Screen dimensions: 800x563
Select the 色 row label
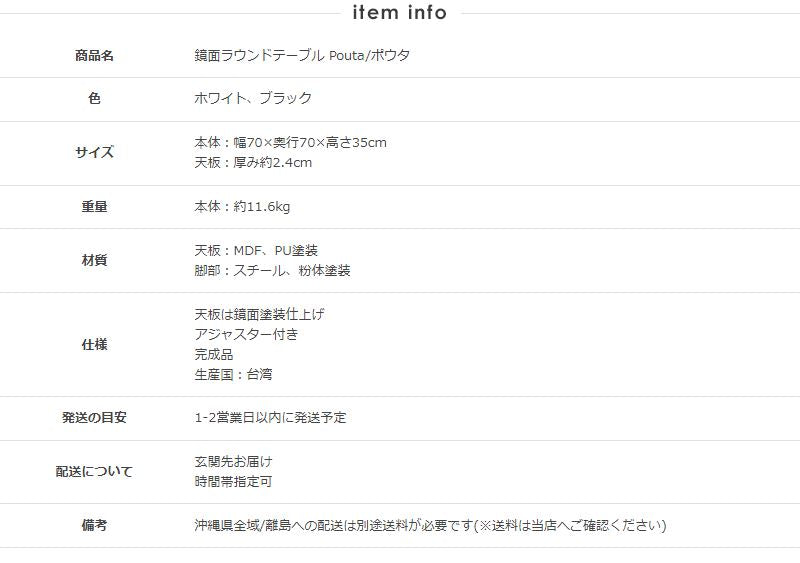(94, 99)
